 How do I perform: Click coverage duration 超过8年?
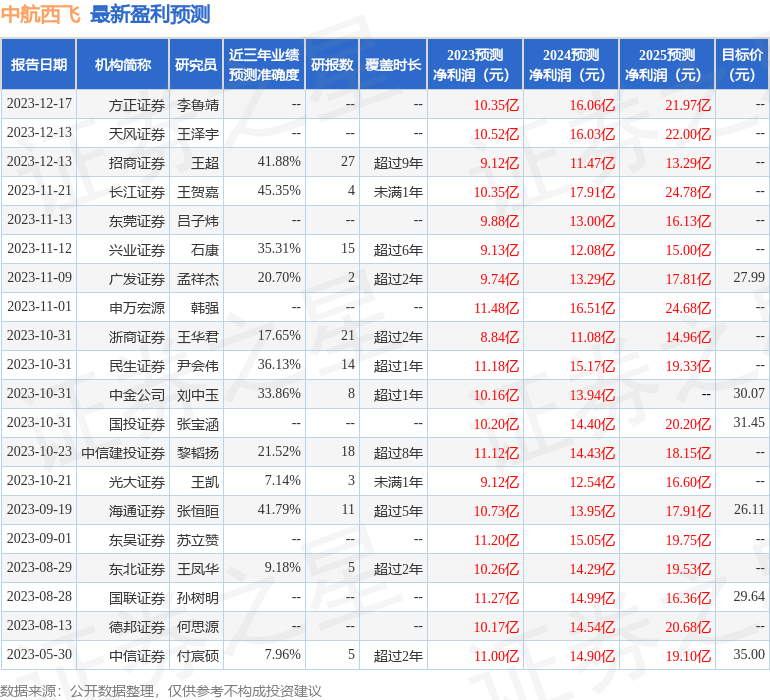398,453
